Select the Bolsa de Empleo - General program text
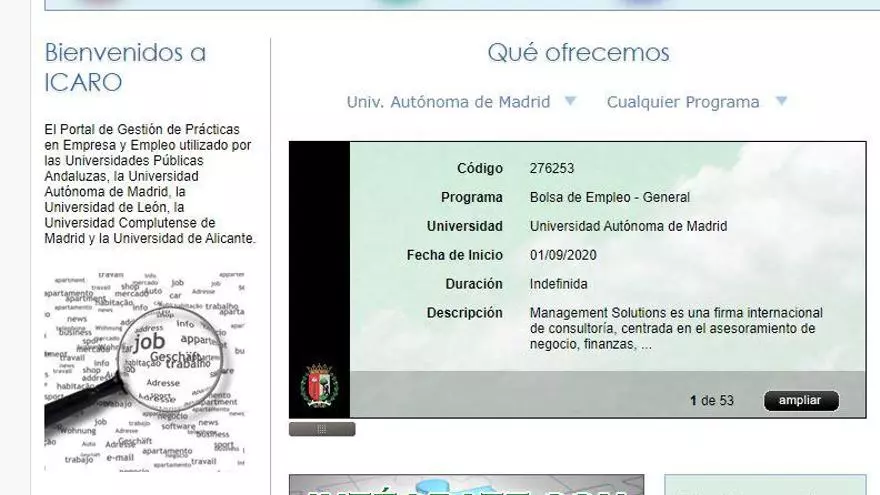The image size is (880, 495). pyautogui.click(x=609, y=198)
